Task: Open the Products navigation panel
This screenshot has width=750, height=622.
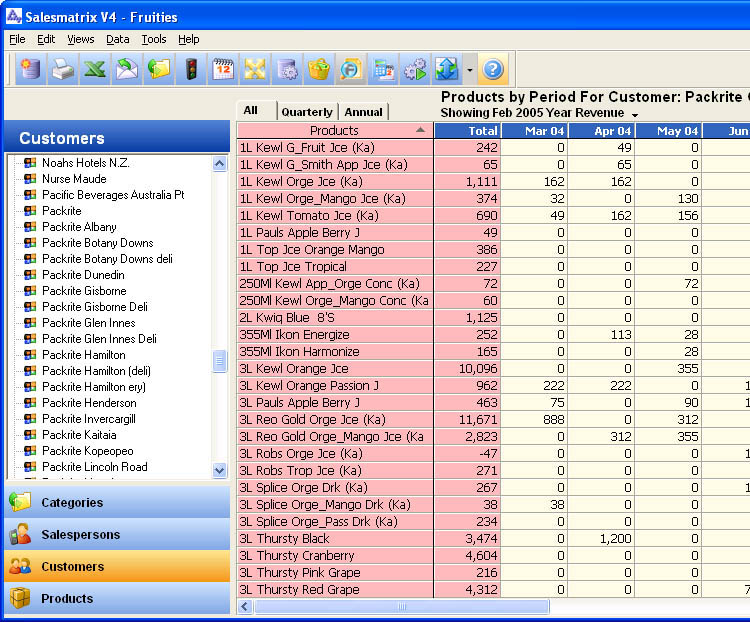Action: click(117, 599)
